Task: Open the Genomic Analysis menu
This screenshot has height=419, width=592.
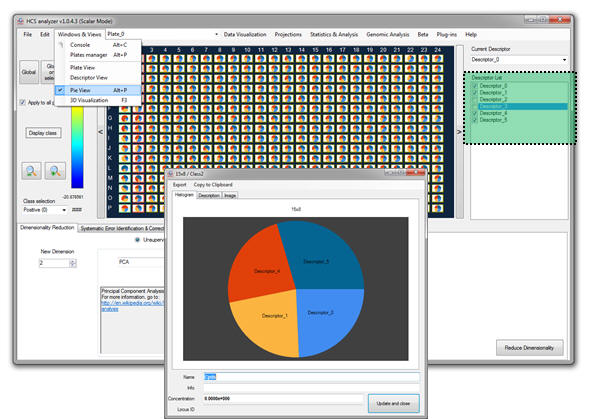Action: (x=388, y=34)
